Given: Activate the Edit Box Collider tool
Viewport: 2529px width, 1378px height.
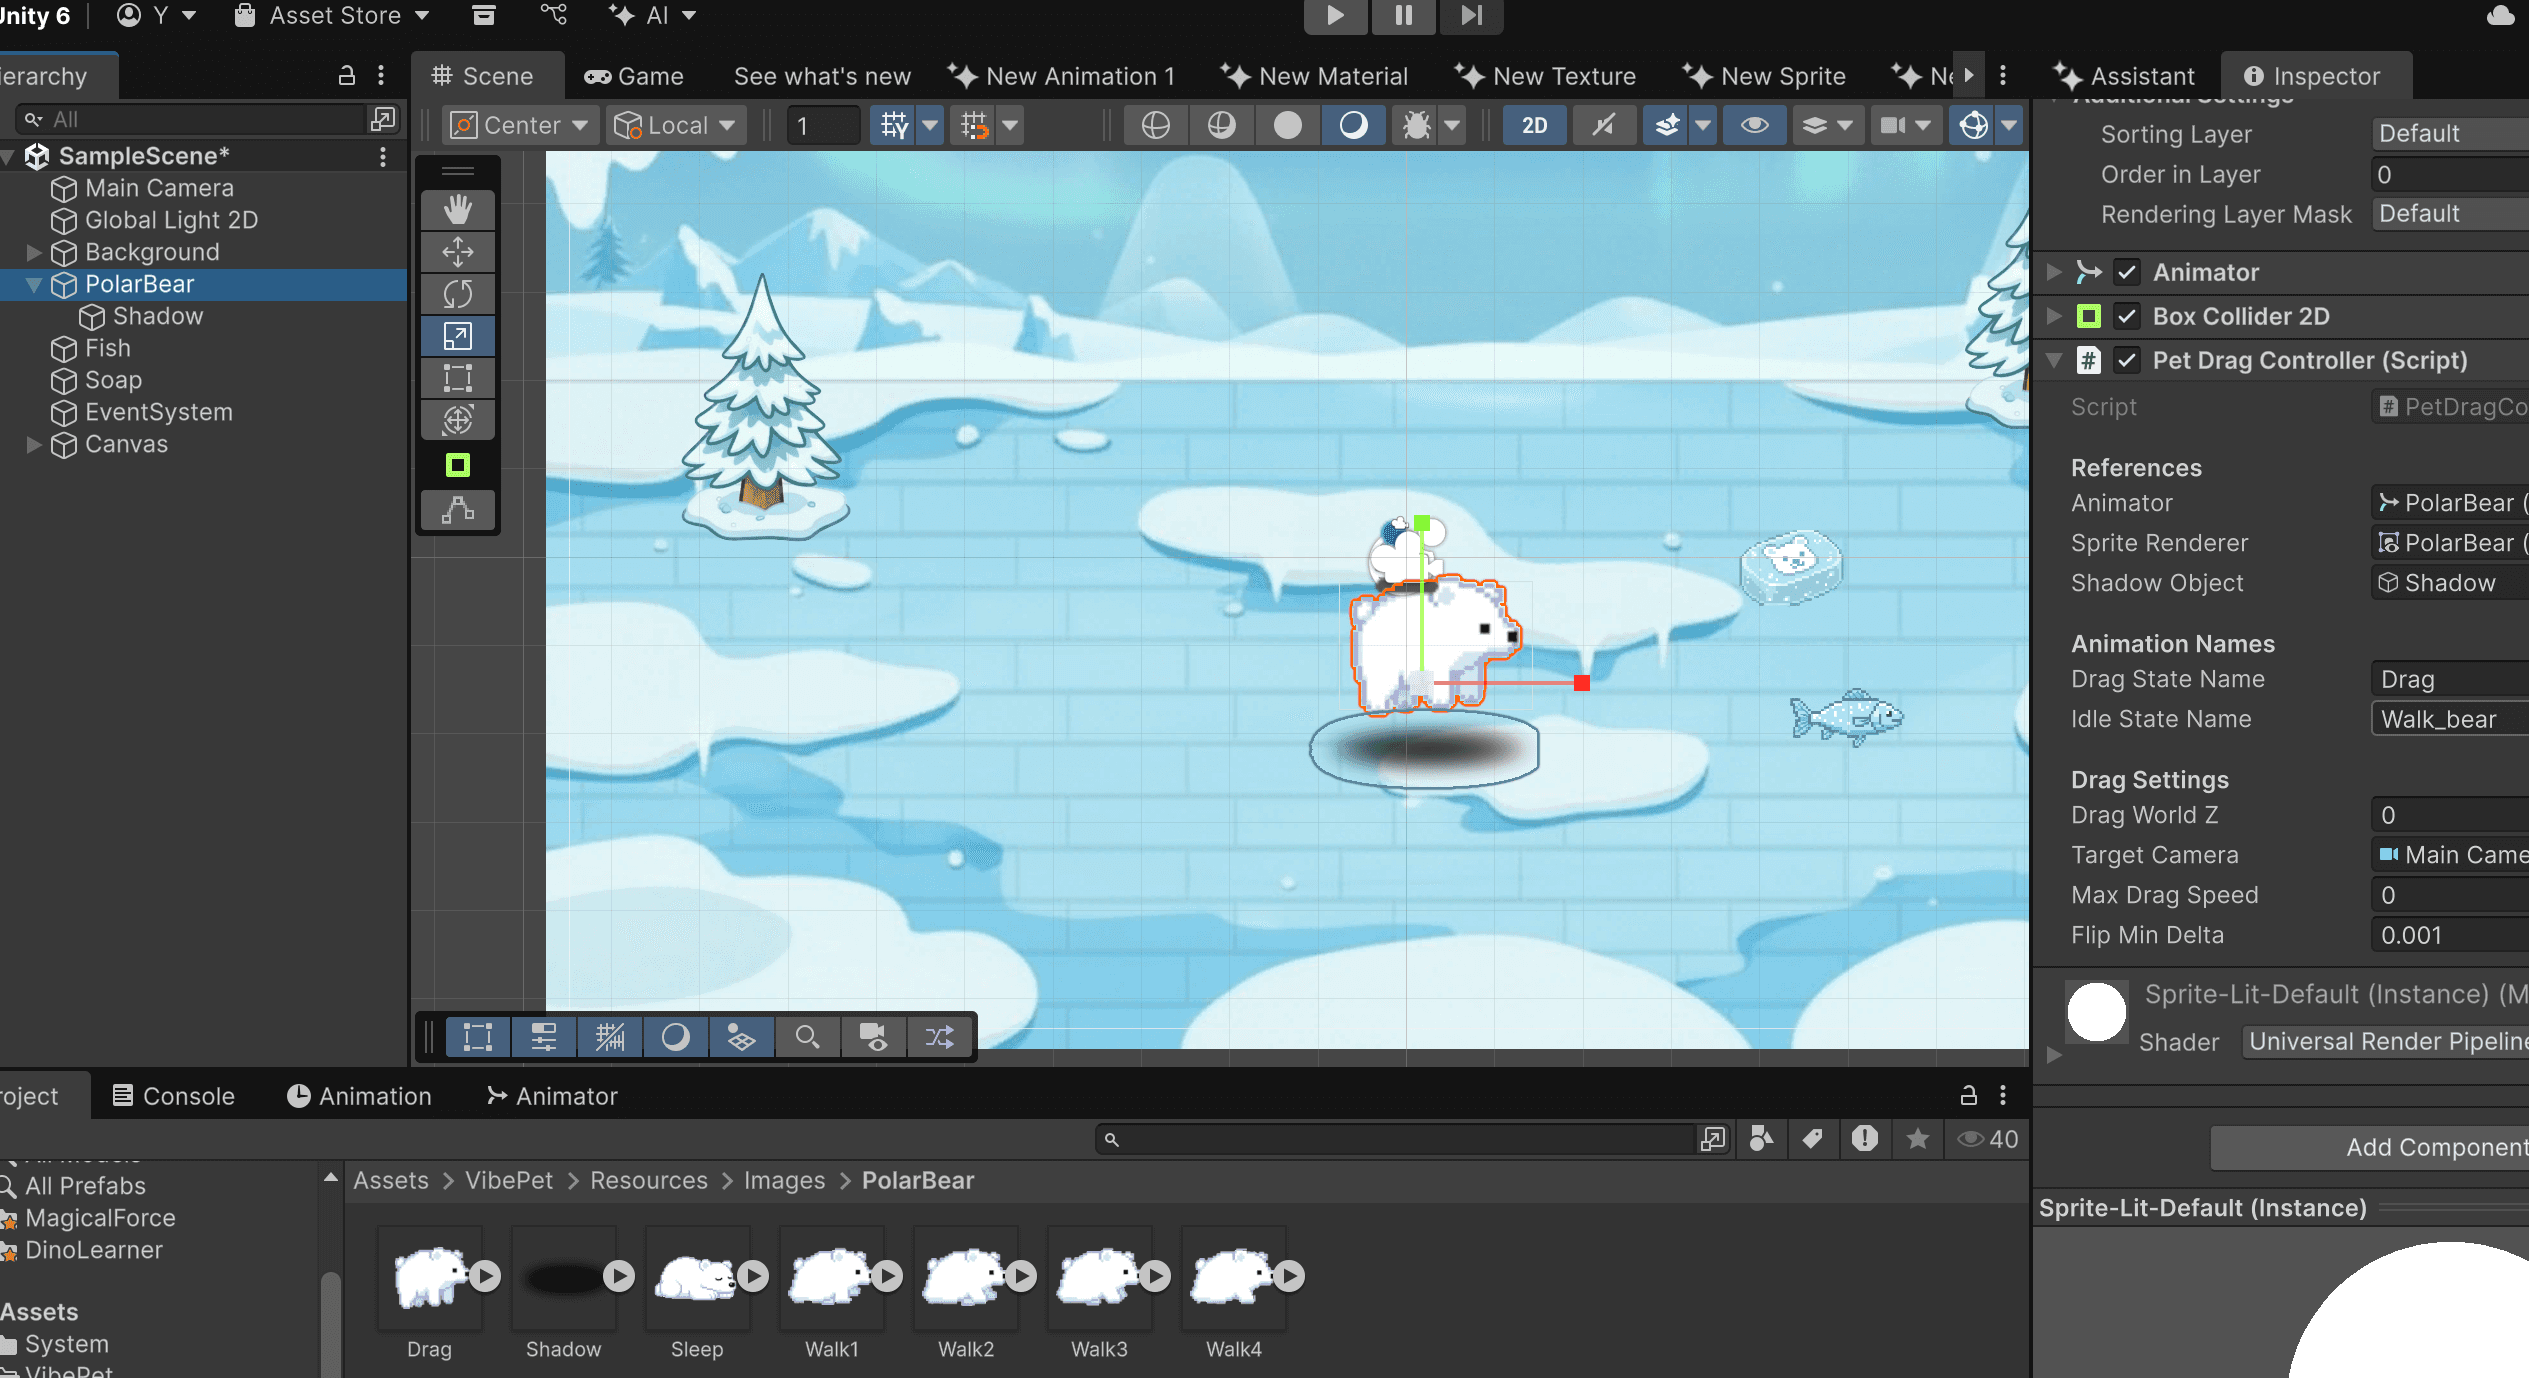Looking at the screenshot, I should click(x=458, y=465).
